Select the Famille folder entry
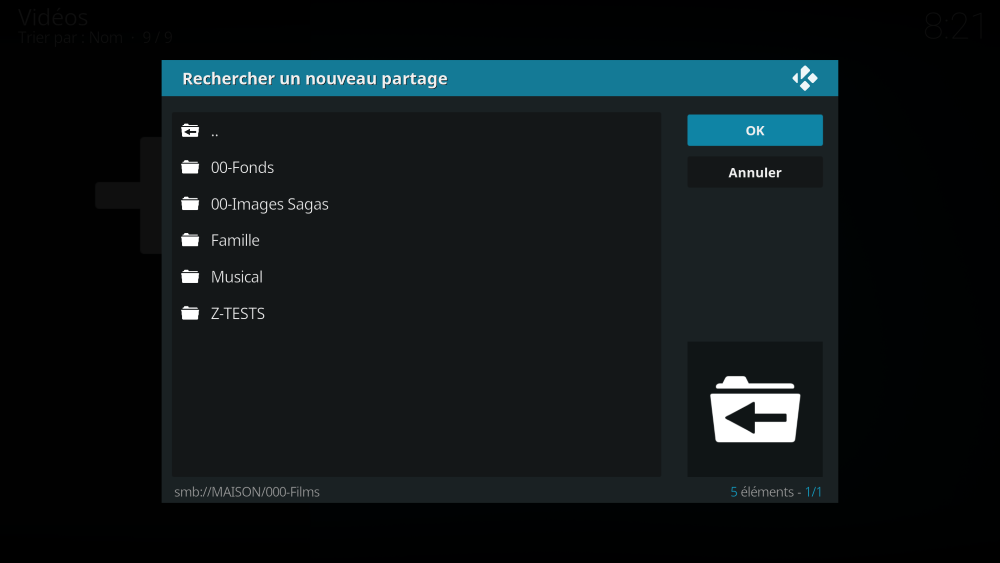The width and height of the screenshot is (1000, 563). [x=235, y=240]
